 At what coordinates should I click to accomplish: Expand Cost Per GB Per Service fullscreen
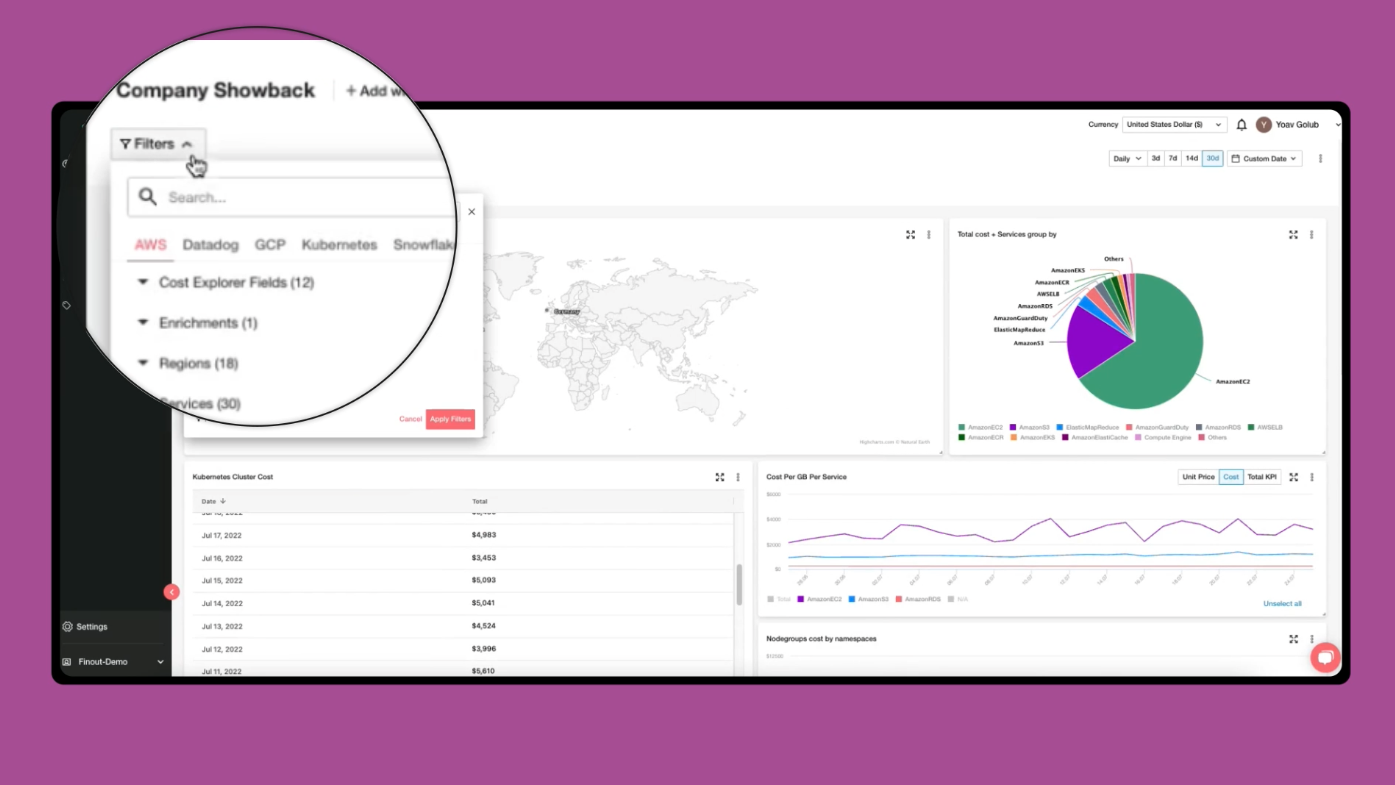[1293, 477]
